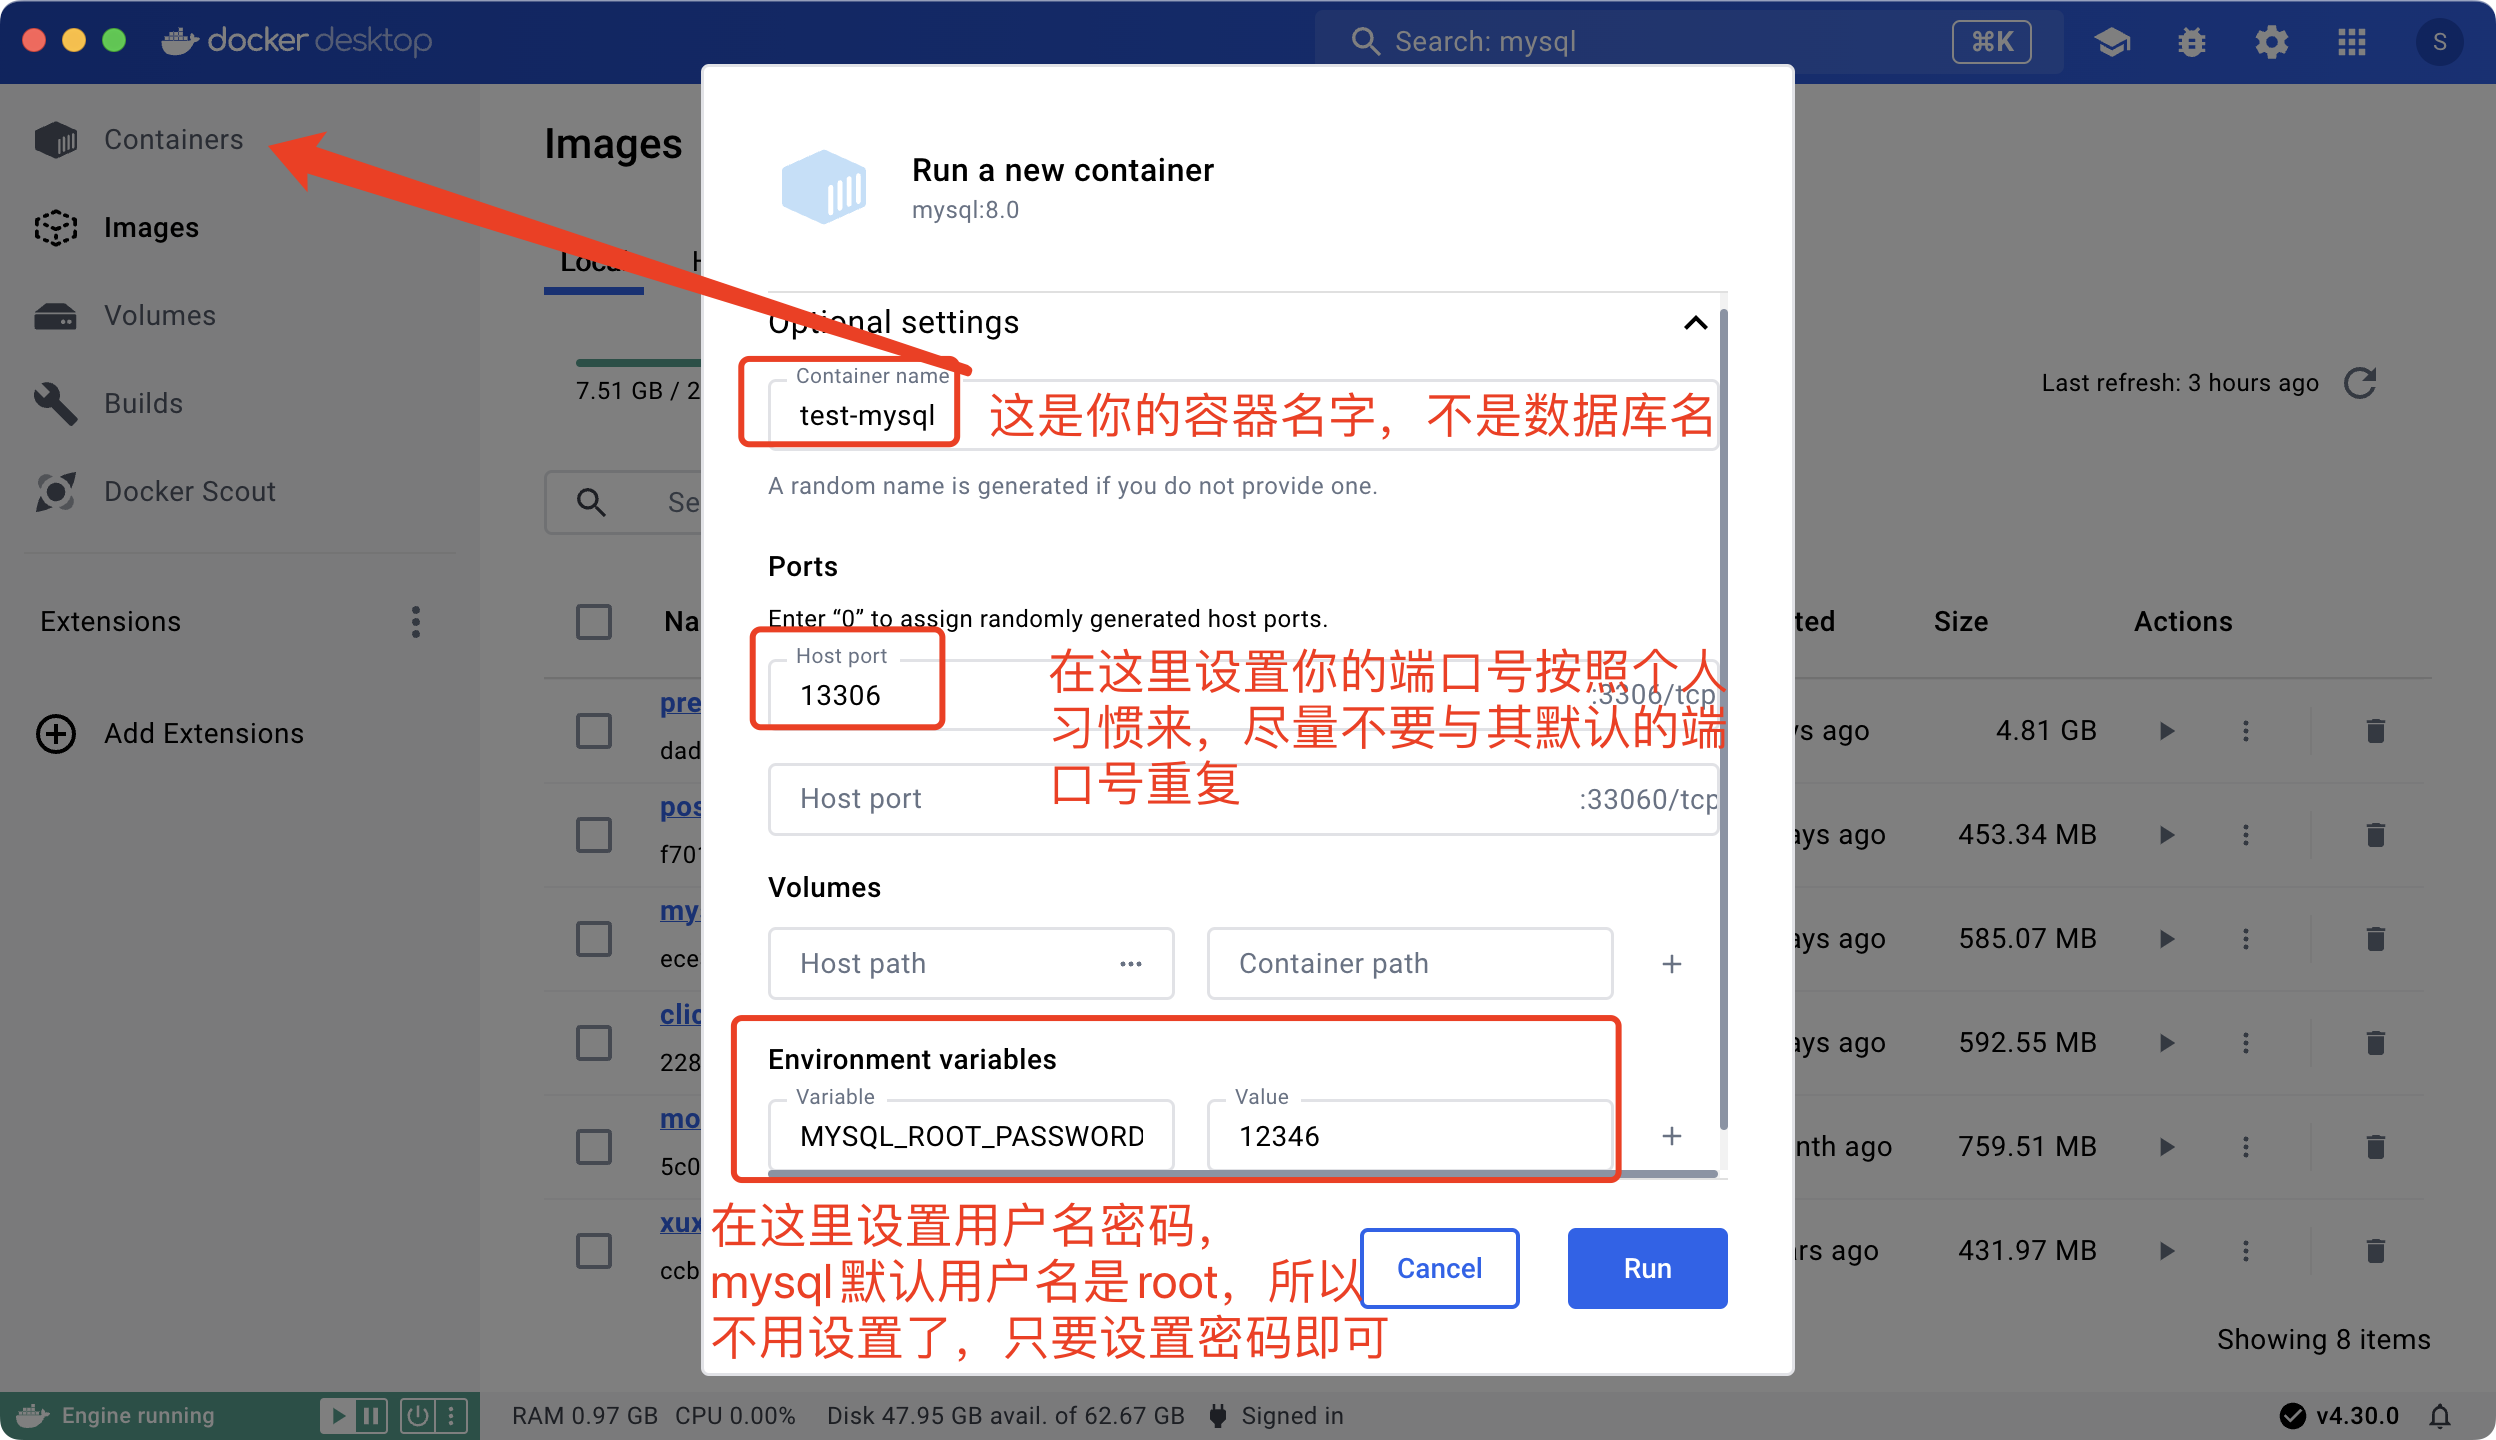The image size is (2496, 1440).
Task: Open Volumes in the sidebar
Action: pos(160,315)
